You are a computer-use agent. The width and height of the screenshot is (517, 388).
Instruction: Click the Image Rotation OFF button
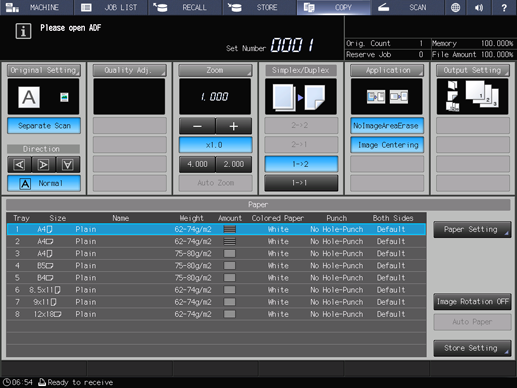tap(472, 302)
